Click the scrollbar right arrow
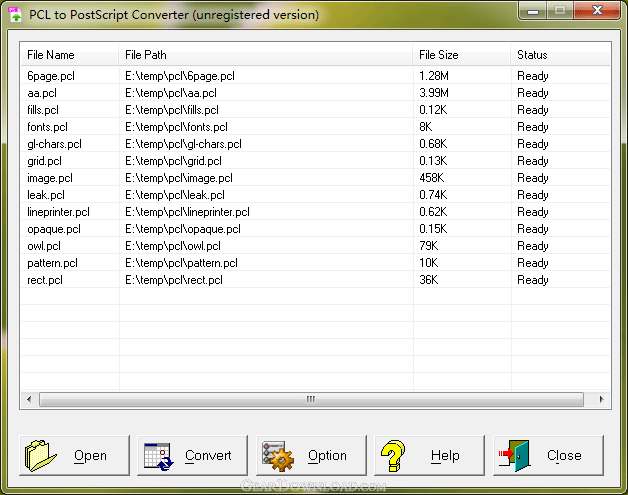The height and width of the screenshot is (495, 628). (601, 399)
